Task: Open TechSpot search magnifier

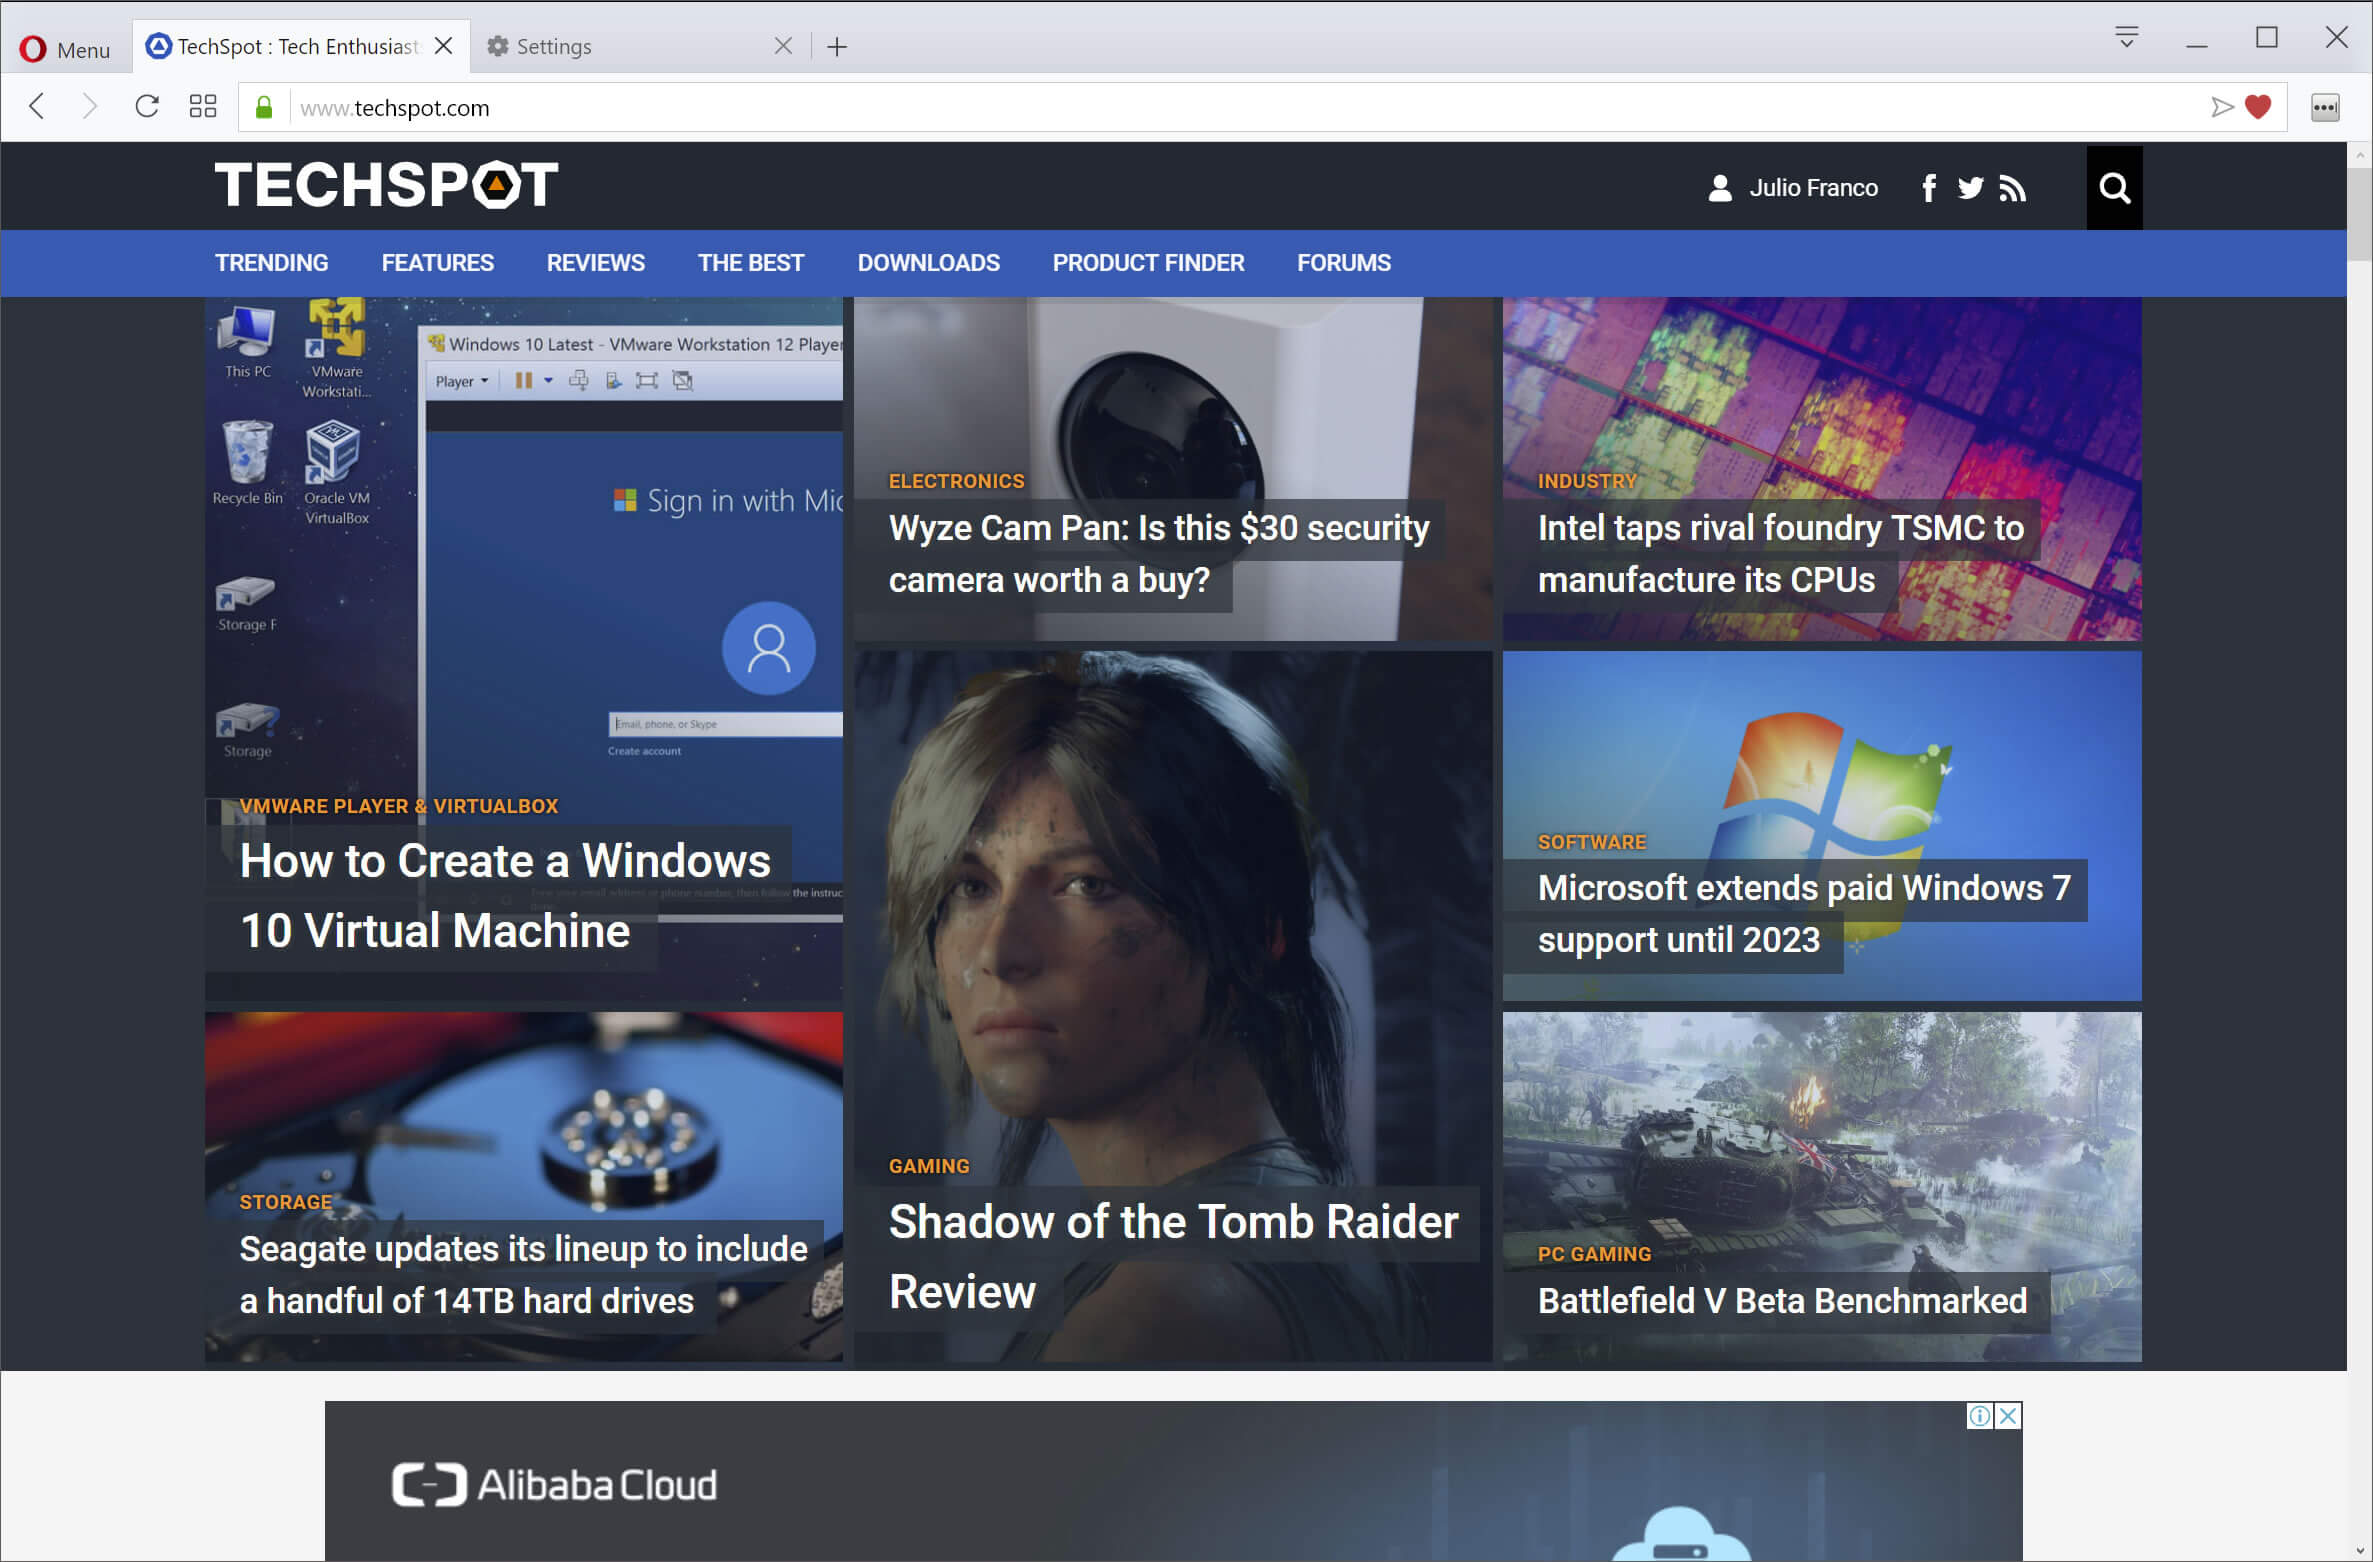Action: pos(2114,188)
